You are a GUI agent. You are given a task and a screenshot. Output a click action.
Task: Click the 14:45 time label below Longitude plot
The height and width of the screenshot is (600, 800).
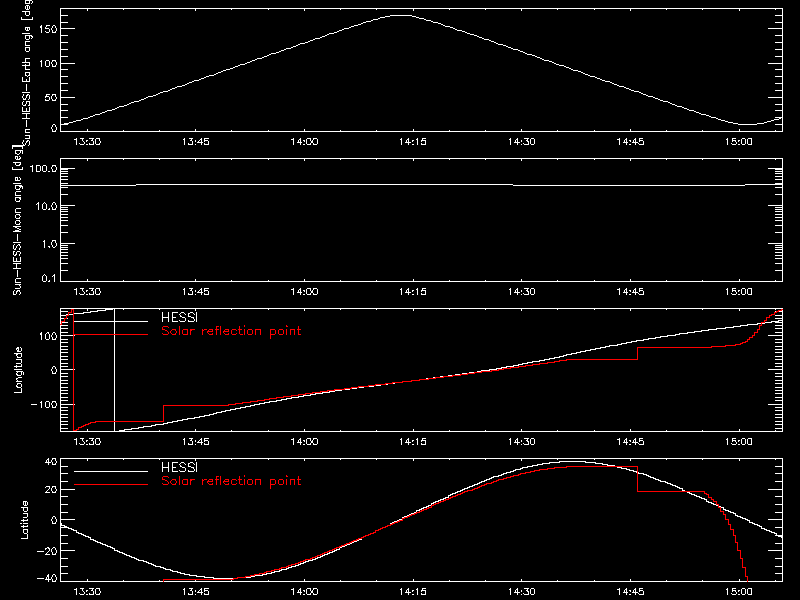click(630, 441)
